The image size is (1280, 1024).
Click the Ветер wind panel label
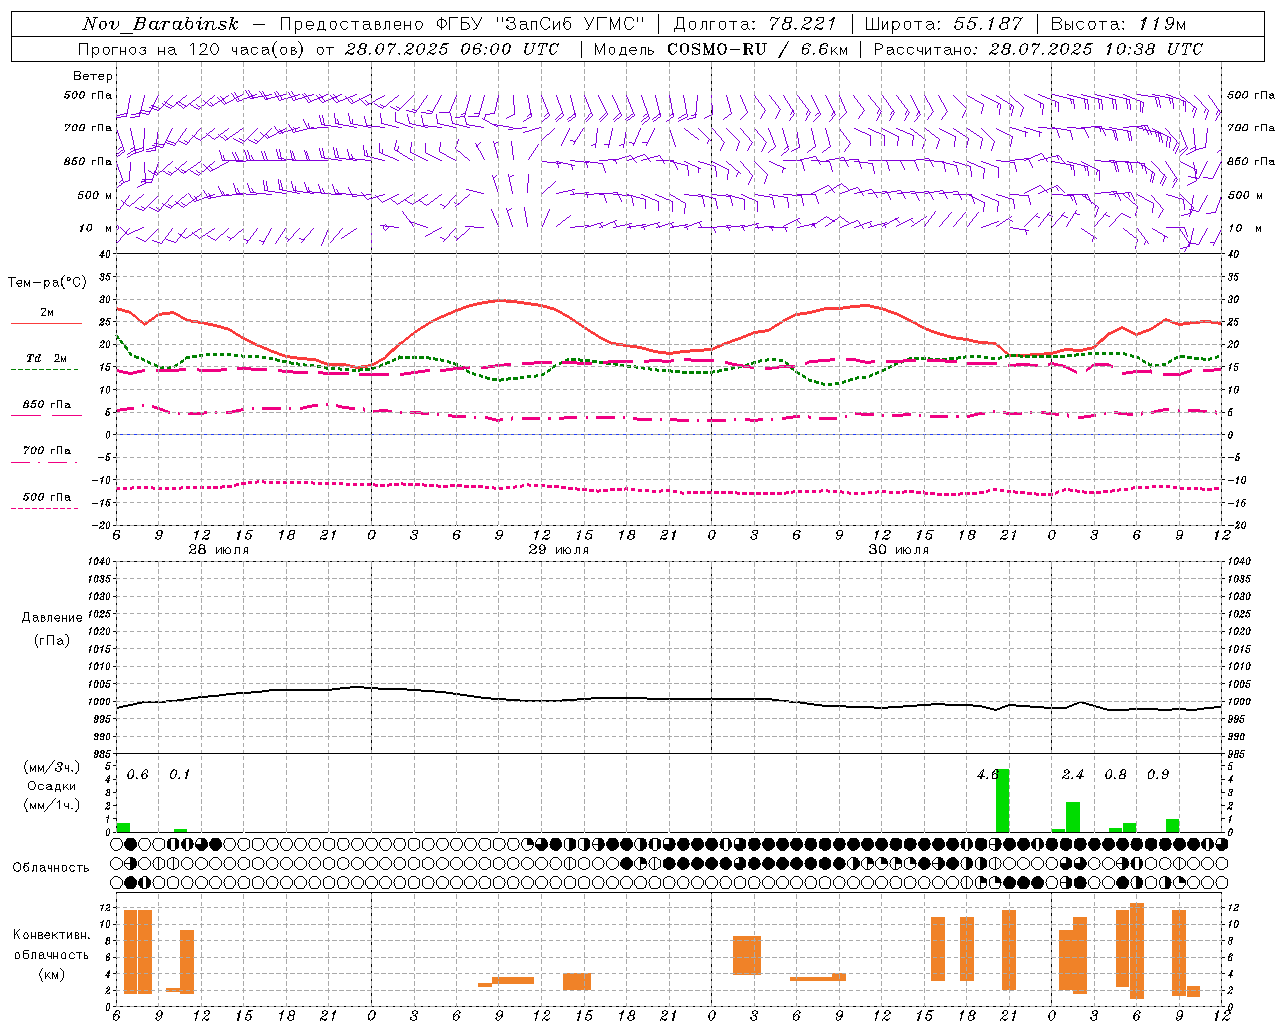click(x=93, y=76)
